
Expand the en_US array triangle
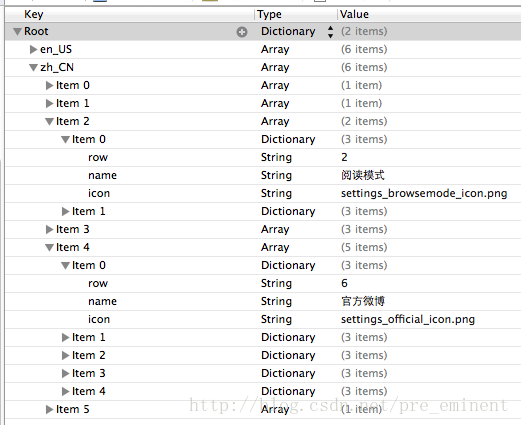33,49
